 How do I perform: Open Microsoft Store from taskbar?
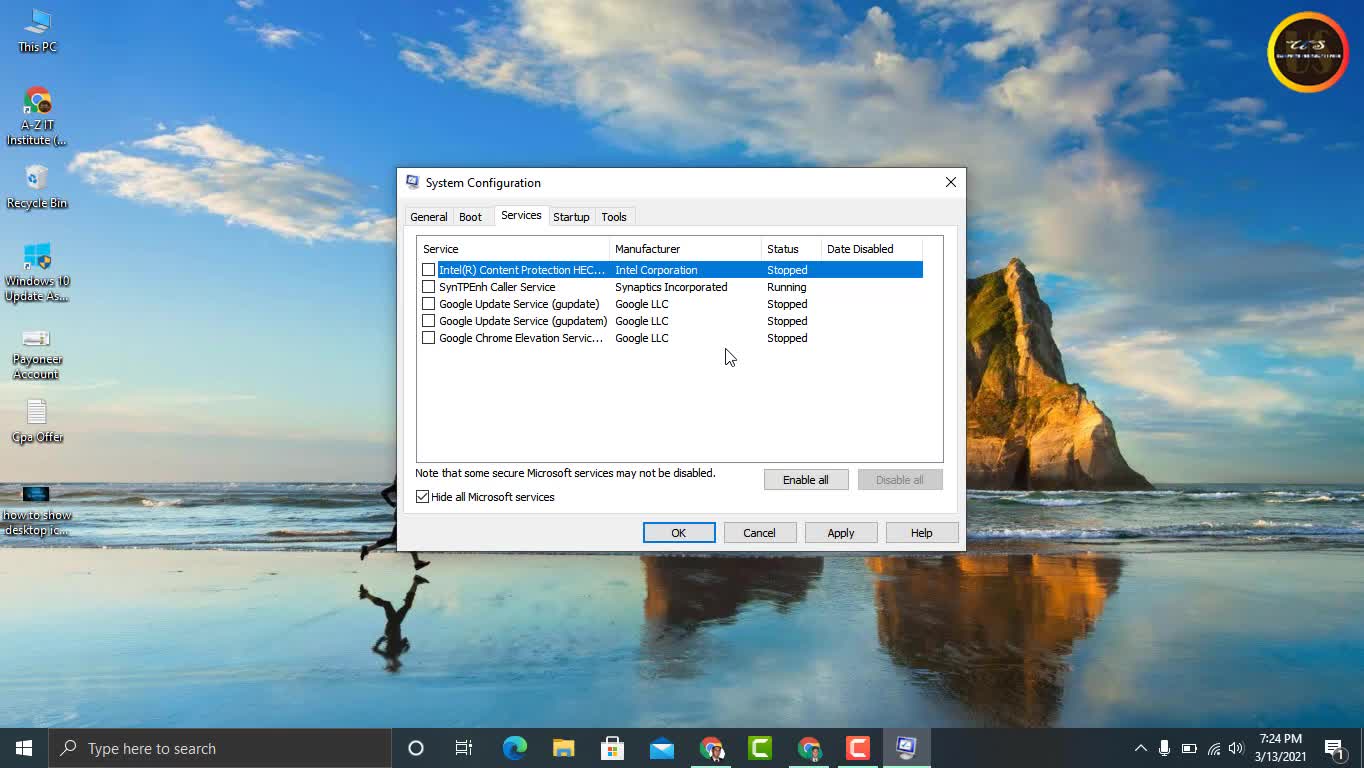click(x=612, y=748)
